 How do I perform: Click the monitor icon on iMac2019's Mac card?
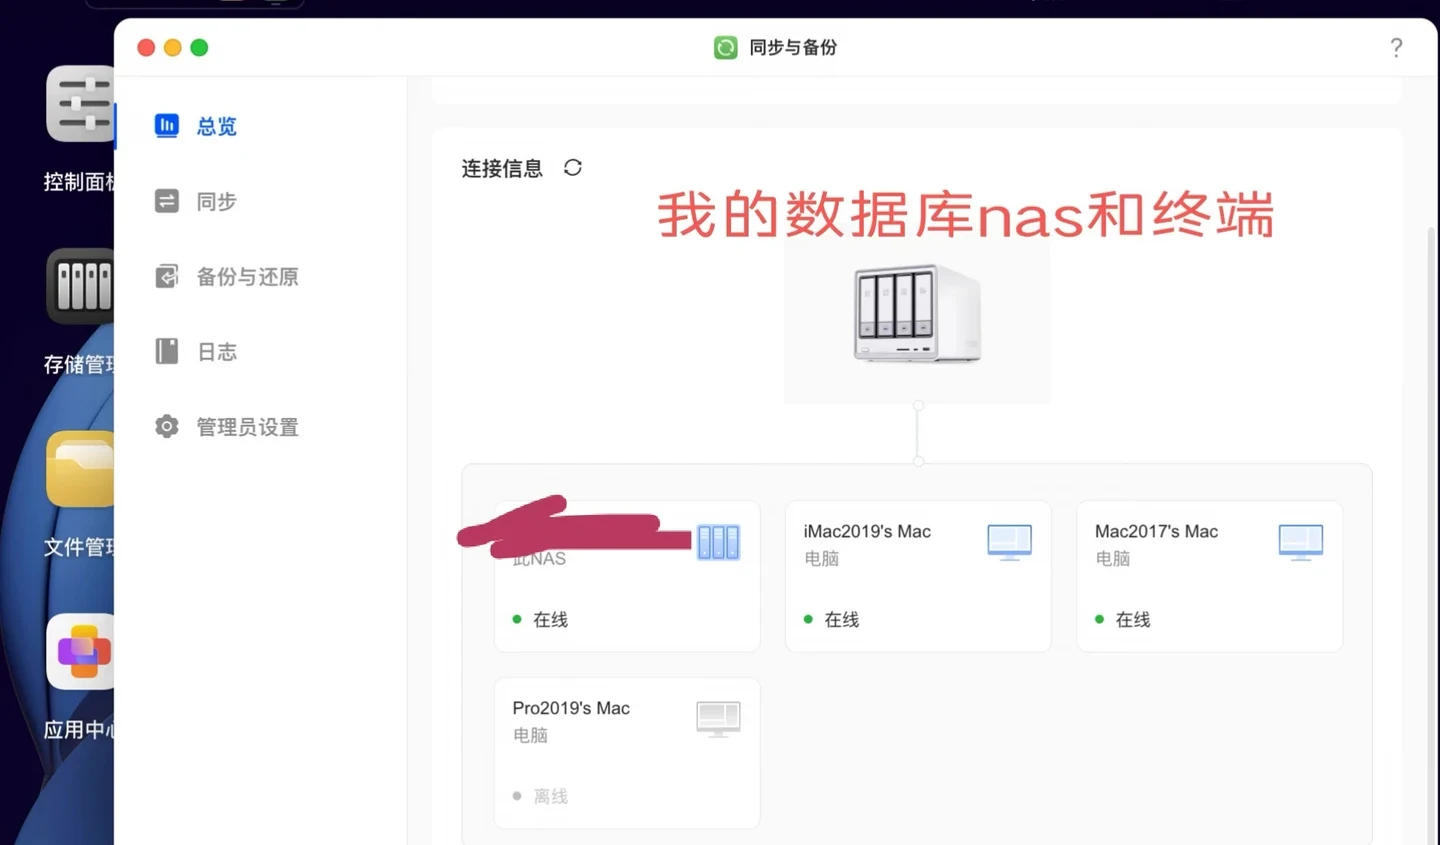click(x=1009, y=542)
